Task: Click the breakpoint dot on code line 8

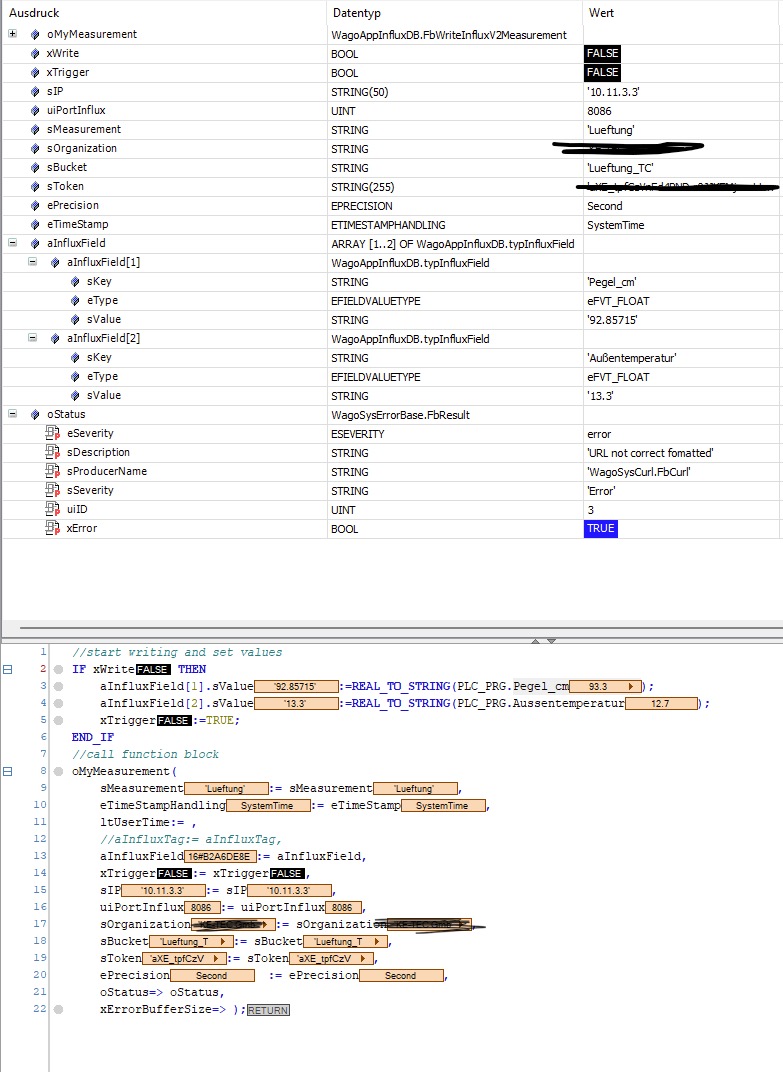Action: 59,771
